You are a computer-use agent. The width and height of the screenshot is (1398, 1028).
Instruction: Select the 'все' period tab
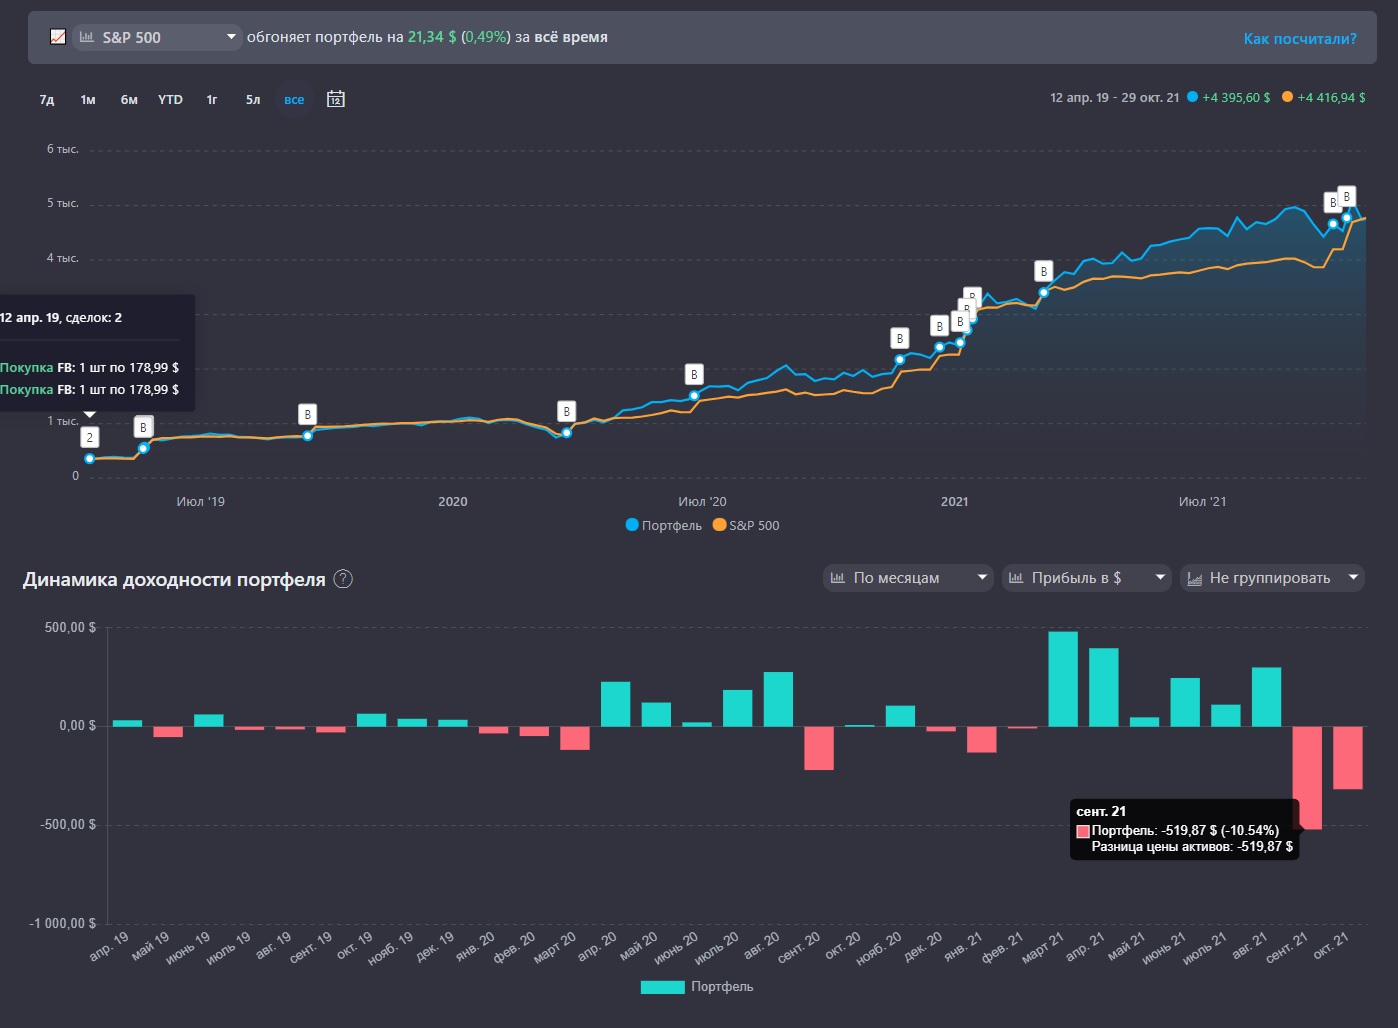click(x=294, y=99)
